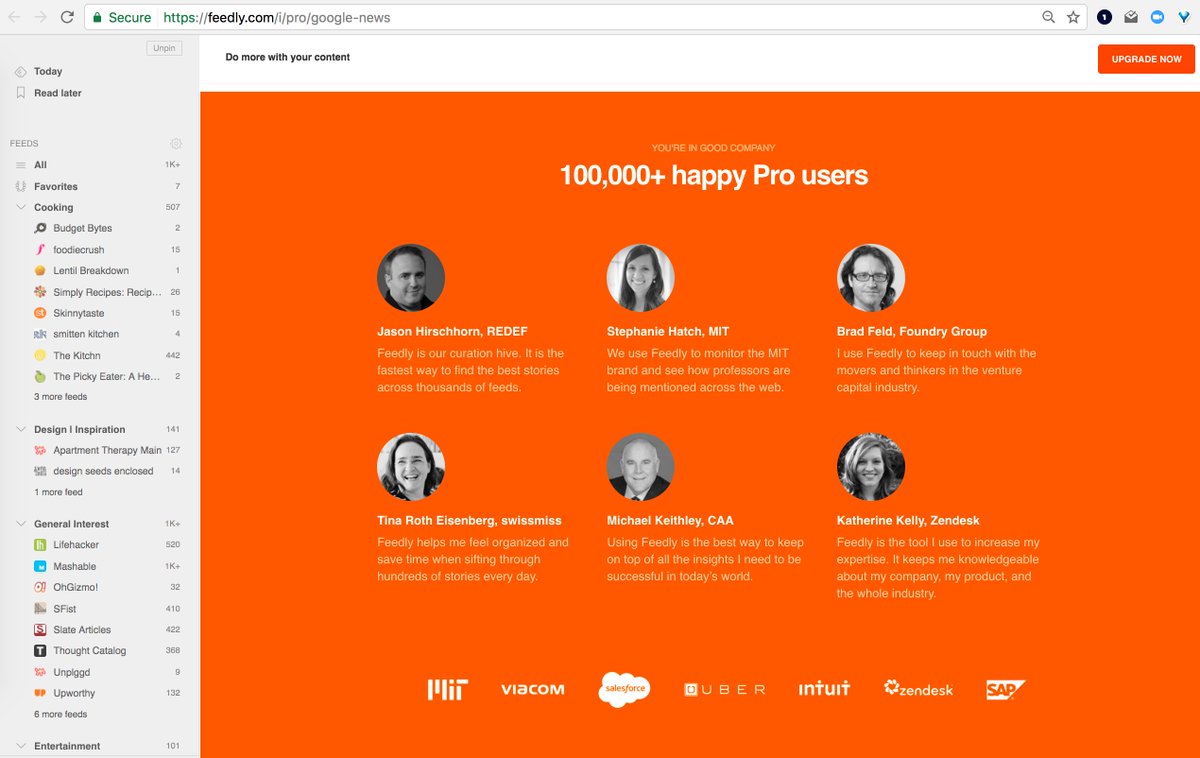Click the Read later bookmark icon
Screen dimensions: 1200x758
coord(21,93)
